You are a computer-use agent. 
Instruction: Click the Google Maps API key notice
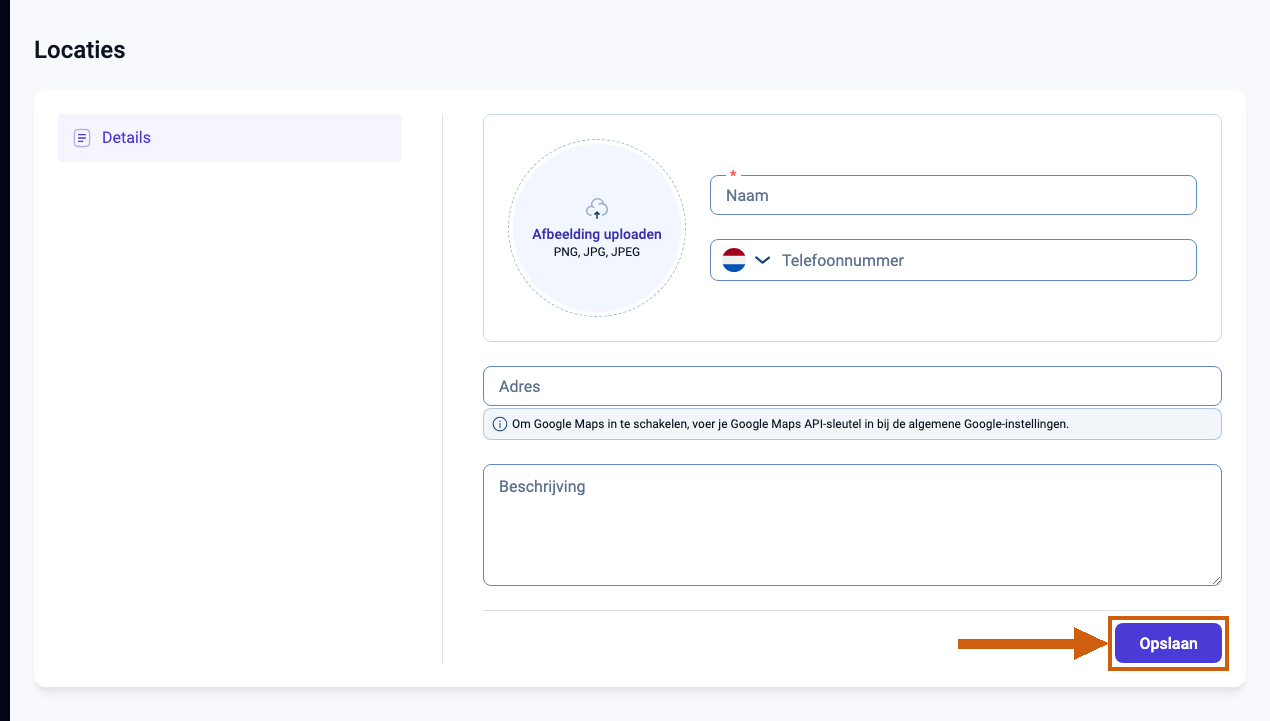pos(852,424)
